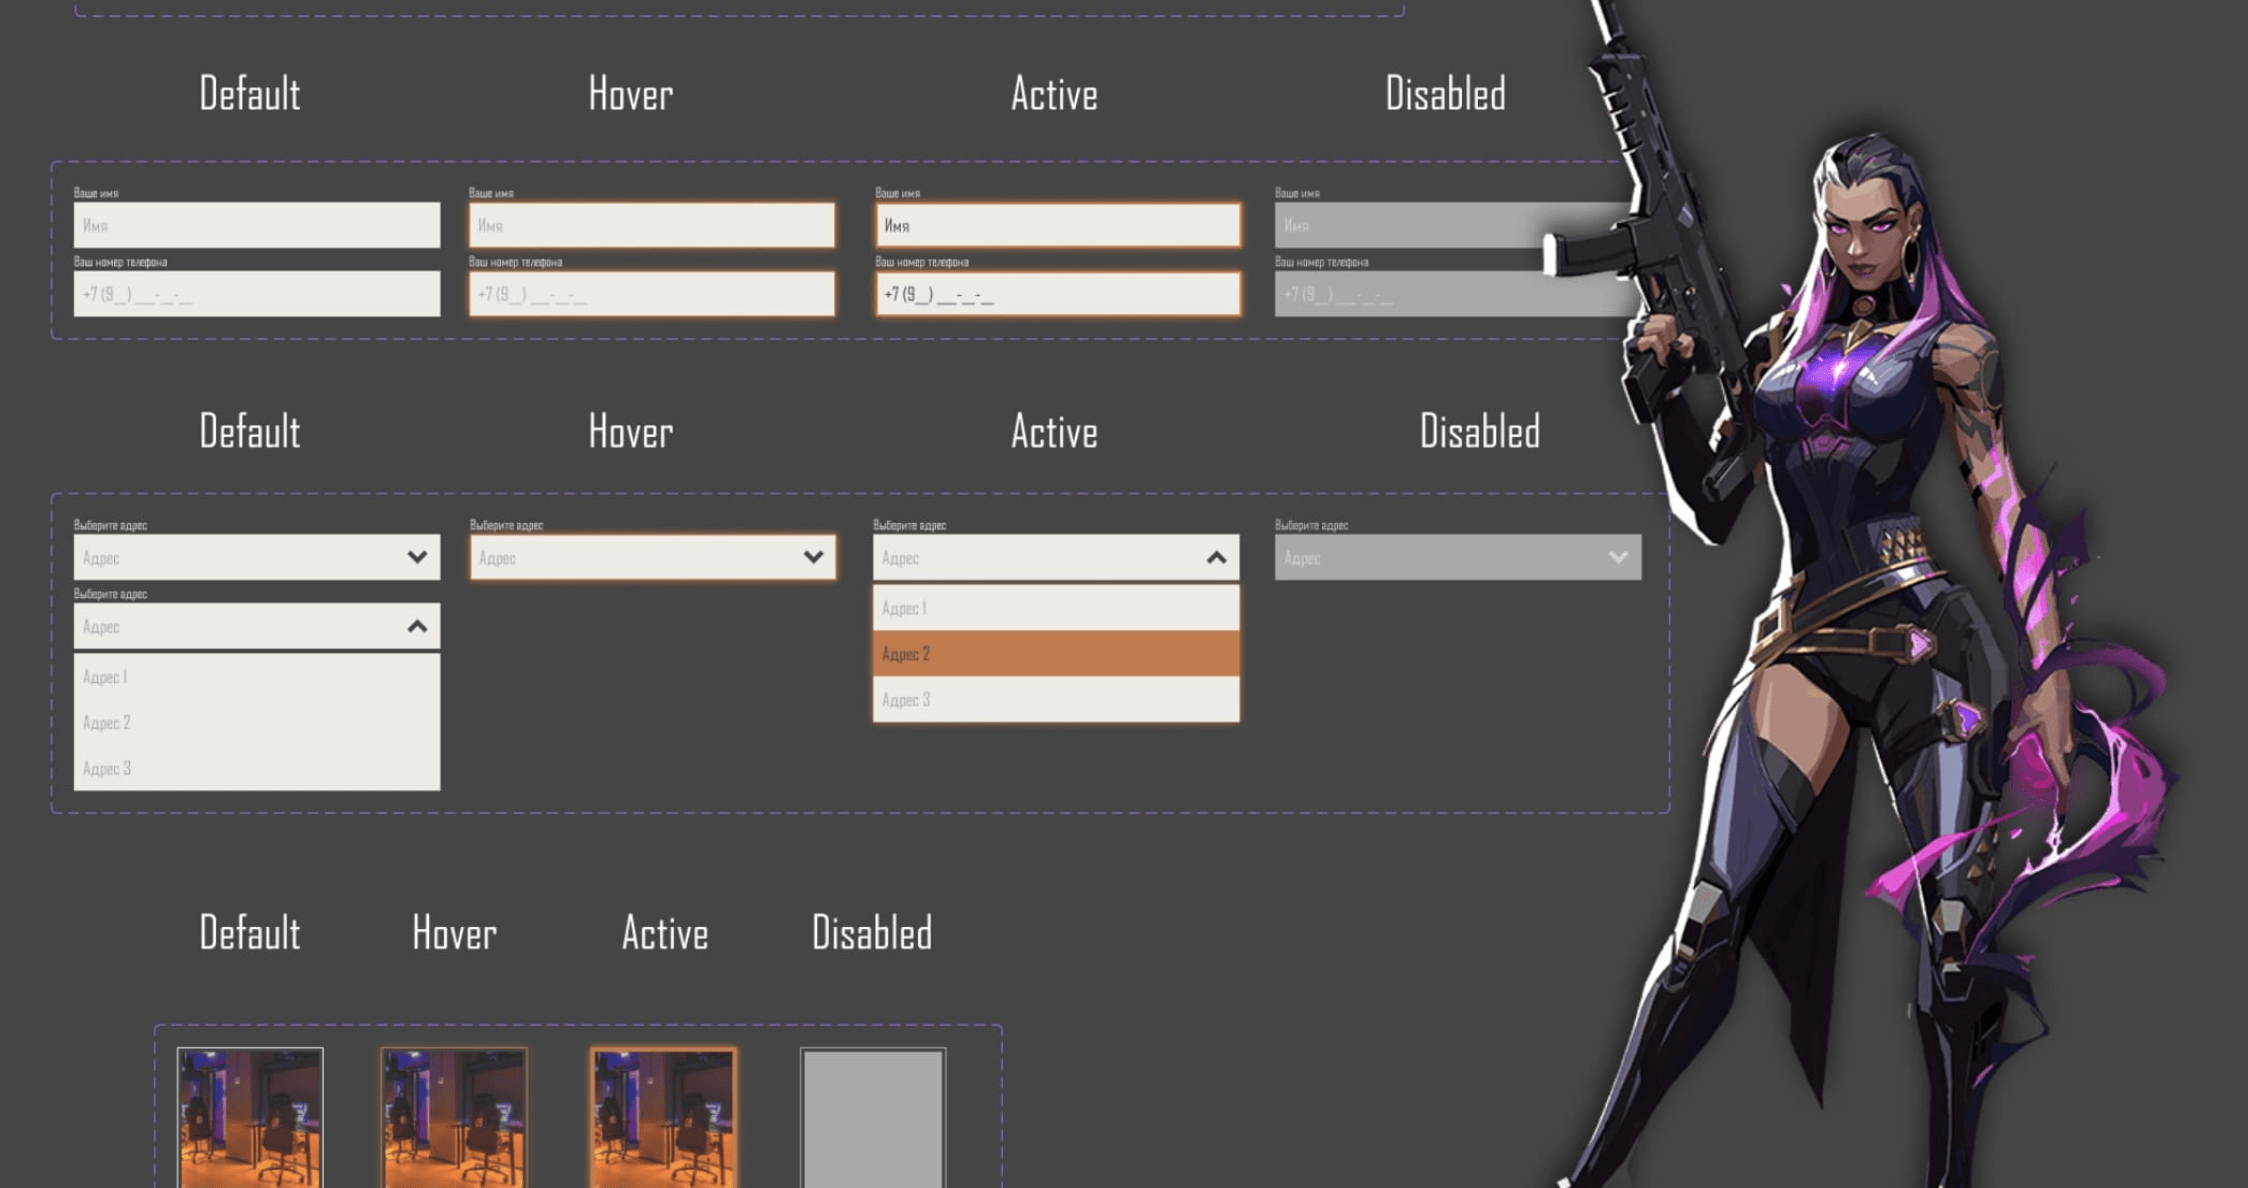The image size is (2248, 1188).
Task: Collapse the Active address dropdown chevron
Action: point(1216,558)
